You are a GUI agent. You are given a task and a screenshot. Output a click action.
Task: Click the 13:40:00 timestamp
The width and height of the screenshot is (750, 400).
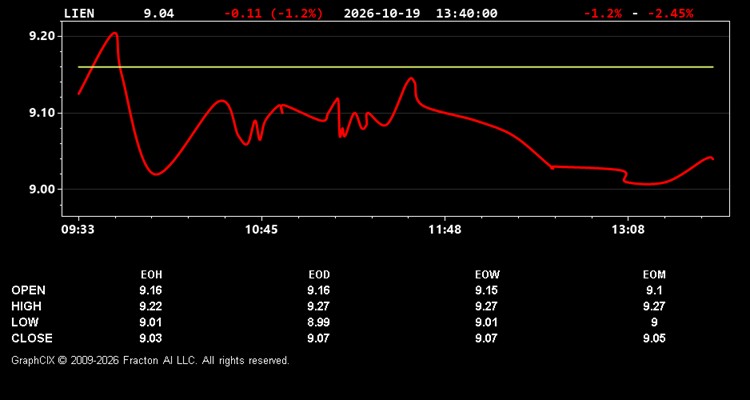click(466, 13)
